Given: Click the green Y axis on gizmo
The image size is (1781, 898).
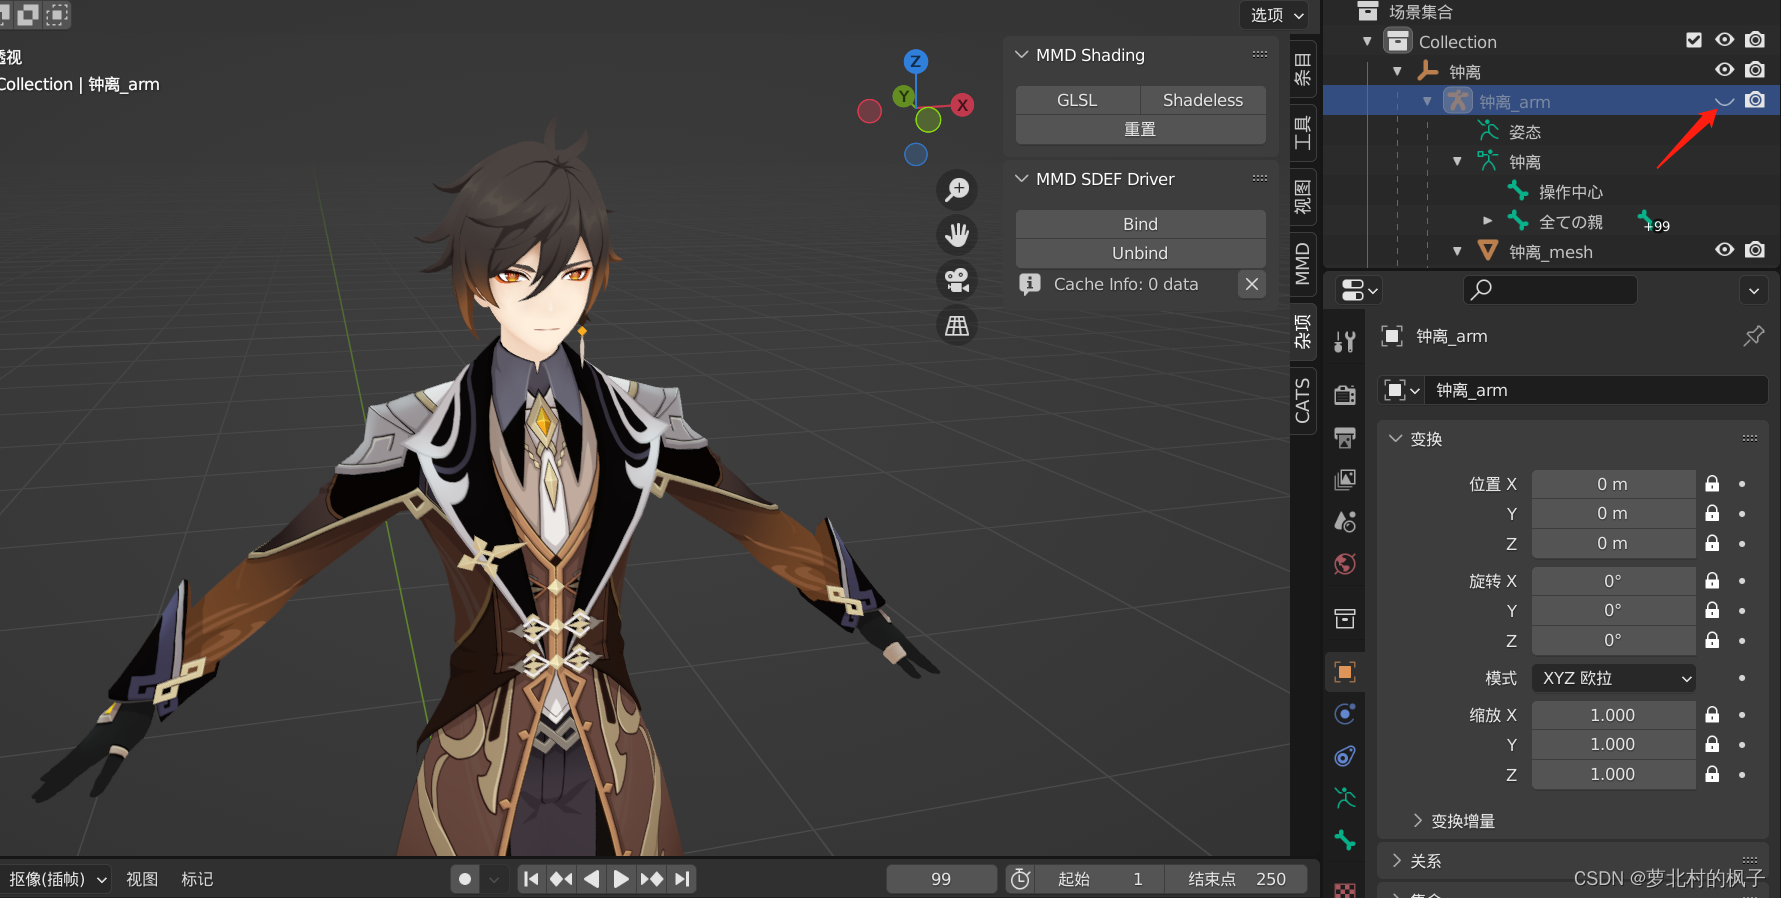Looking at the screenshot, I should point(904,96).
